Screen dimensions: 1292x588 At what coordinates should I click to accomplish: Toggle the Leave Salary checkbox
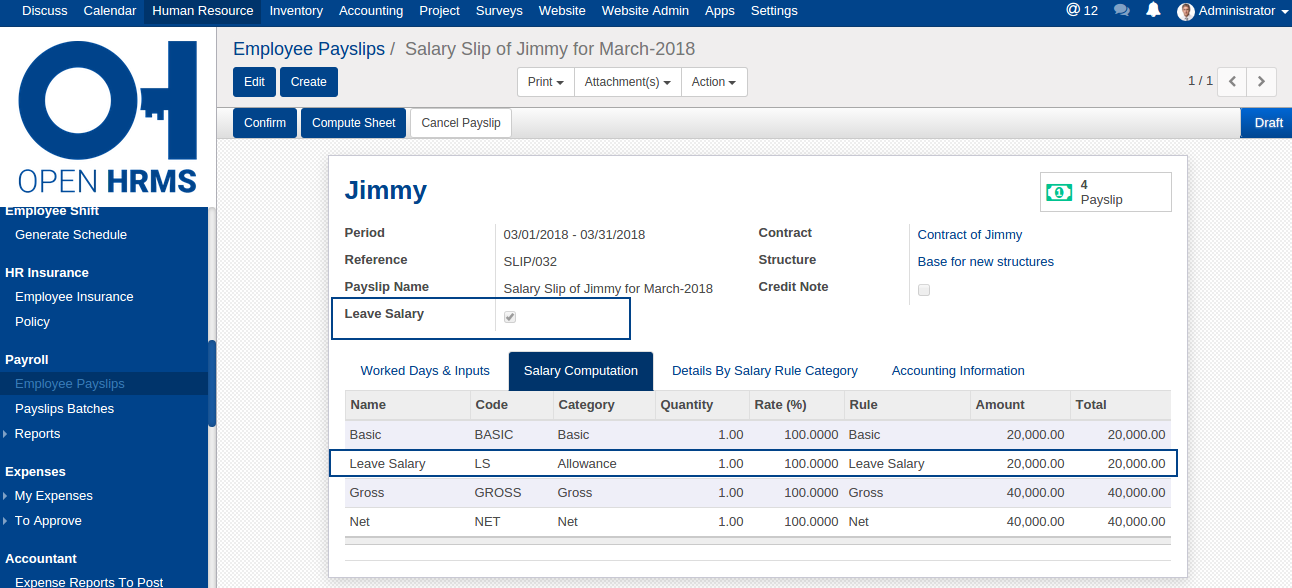[x=510, y=317]
